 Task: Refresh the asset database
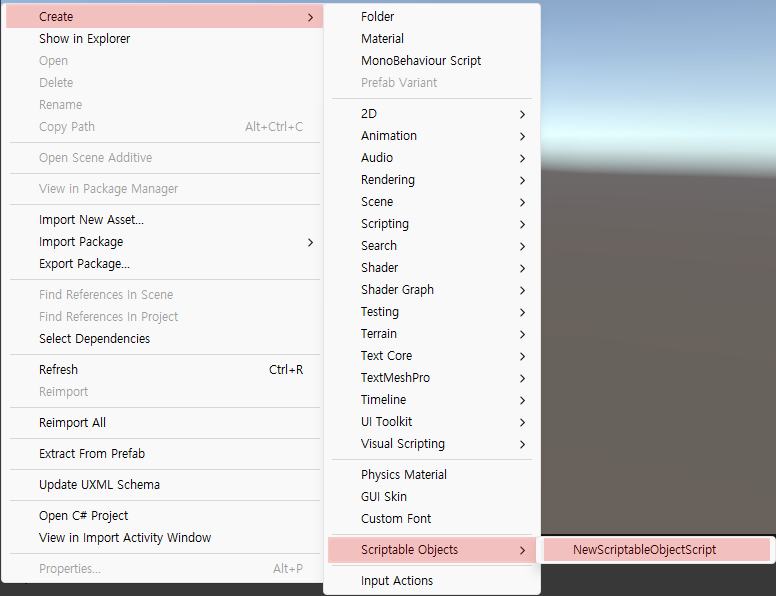point(164,370)
